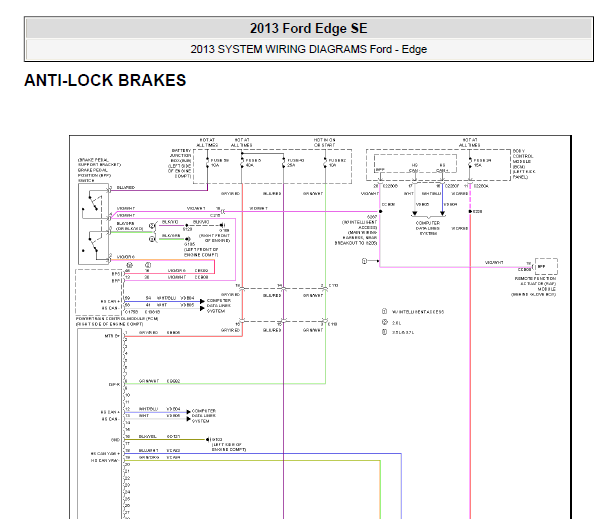
Task: Click the '2.0L' legend entry
Action: click(397, 323)
